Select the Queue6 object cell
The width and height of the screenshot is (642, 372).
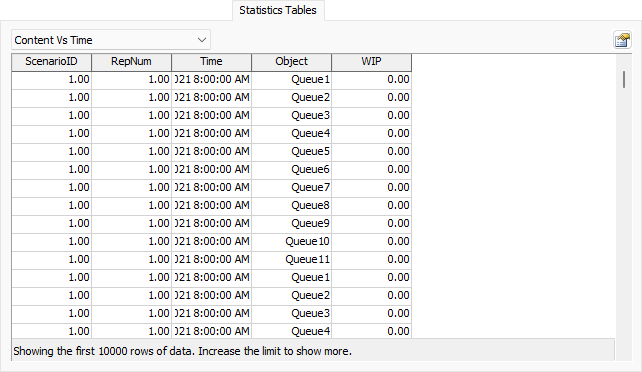[x=292, y=169]
